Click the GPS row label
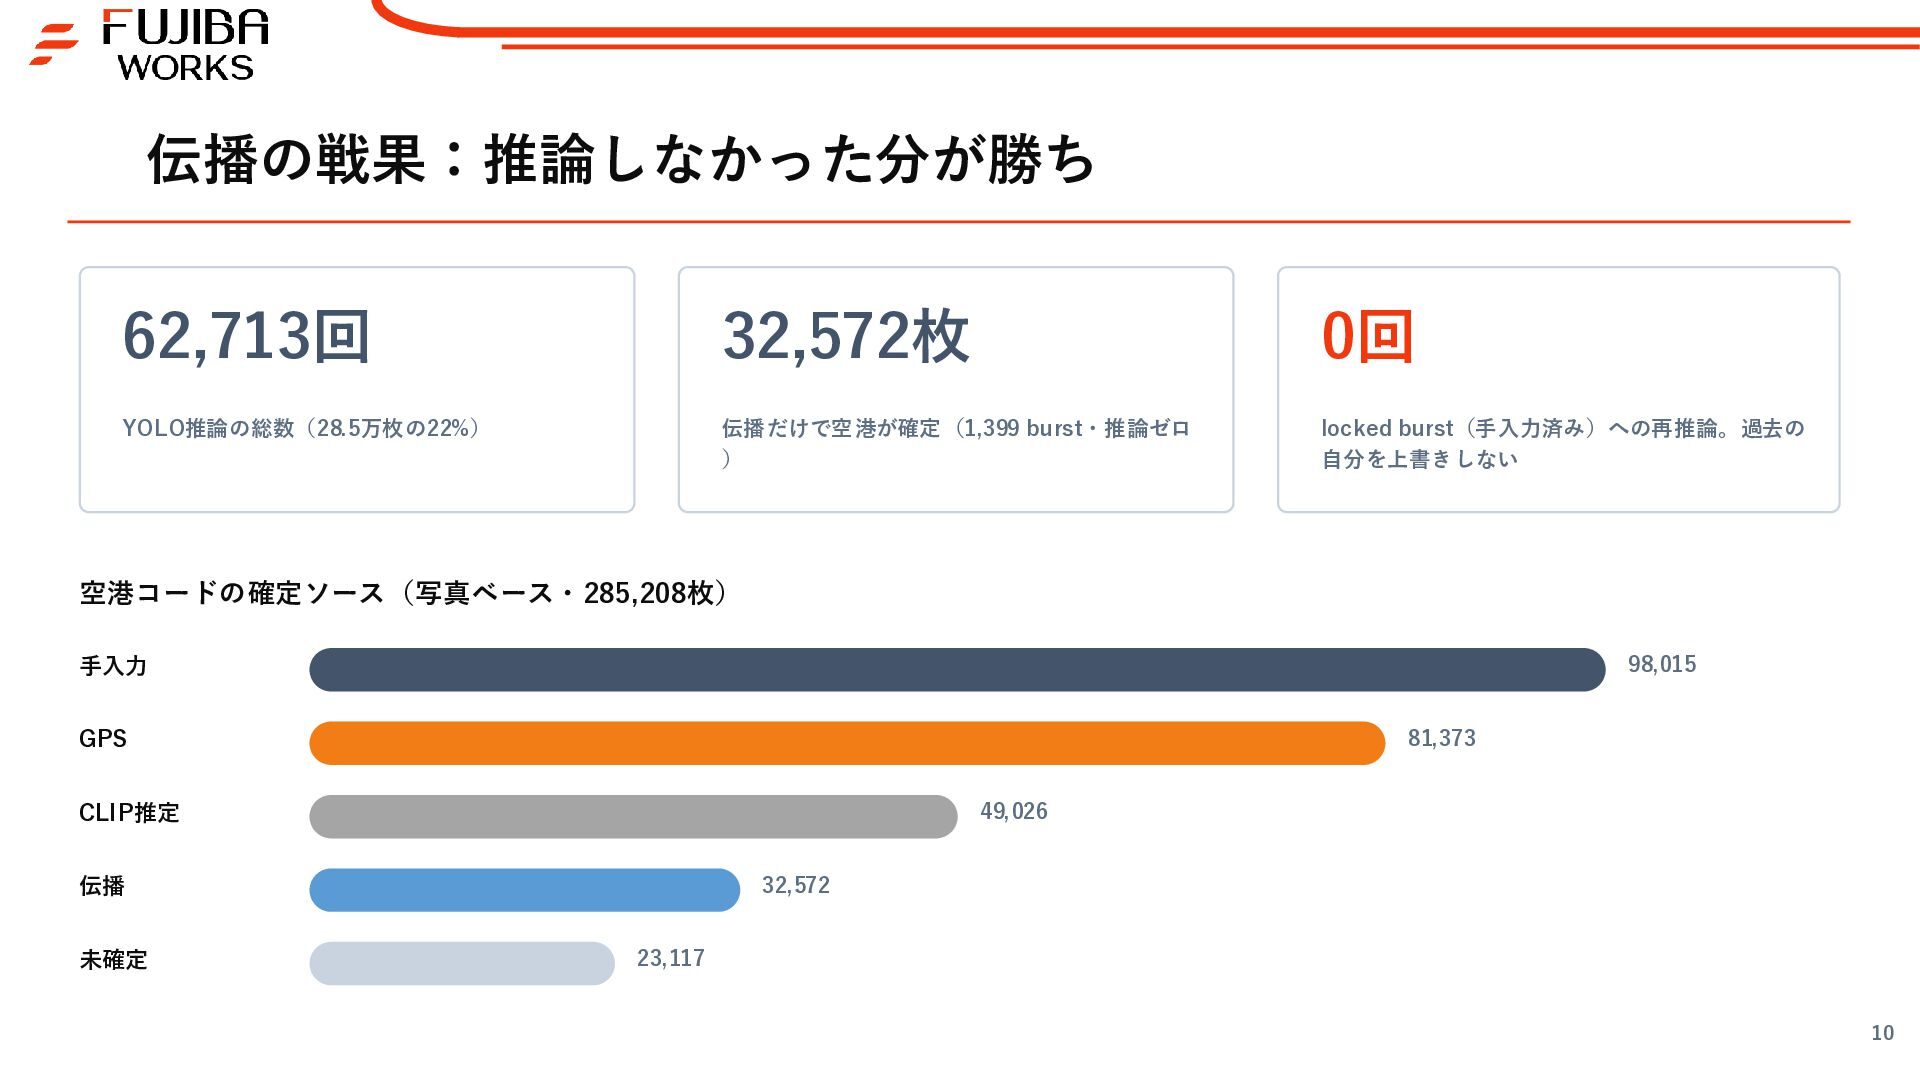This screenshot has height=1080, width=1920. 103,739
